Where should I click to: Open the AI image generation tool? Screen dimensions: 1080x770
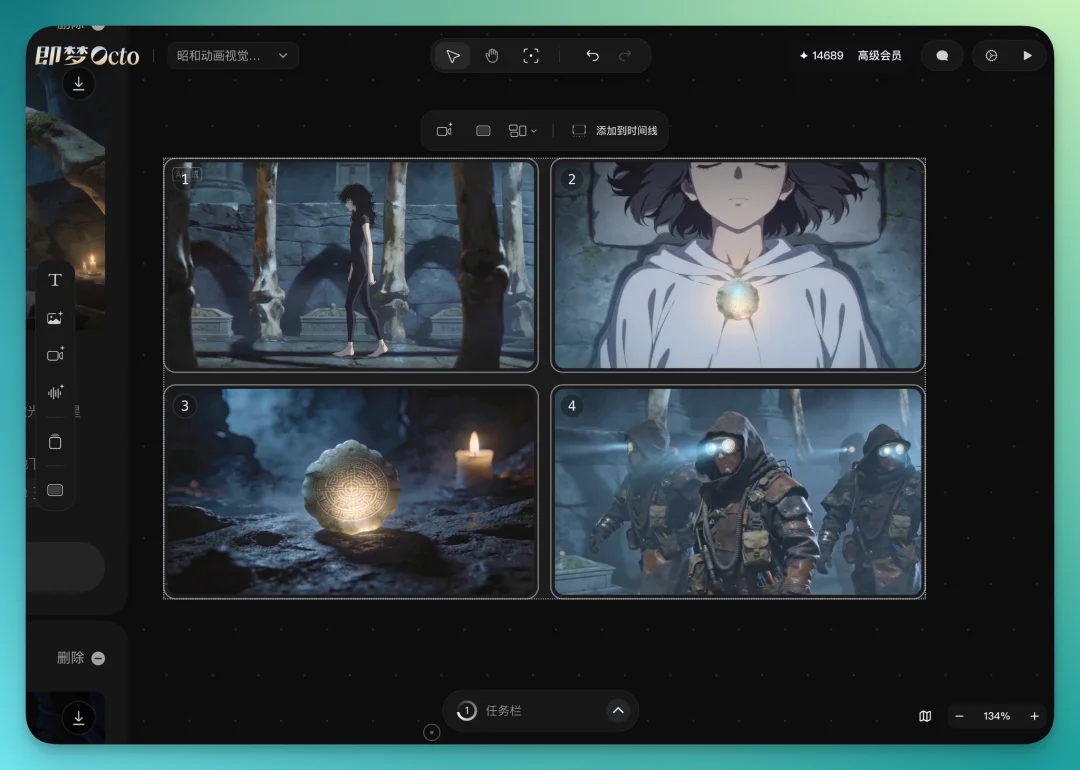point(55,318)
